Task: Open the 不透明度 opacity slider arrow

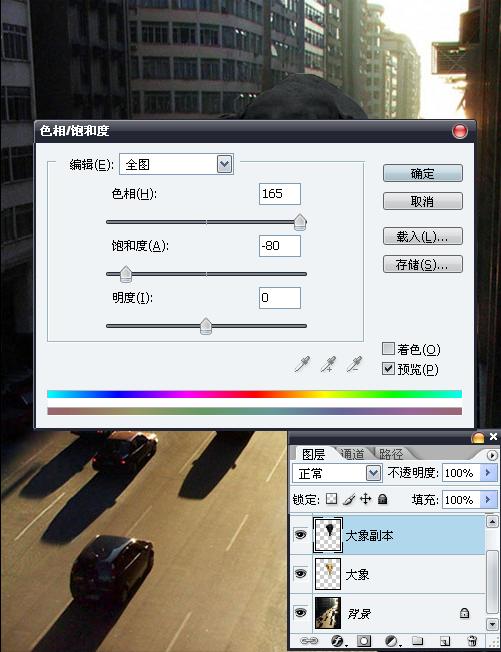Action: pos(489,473)
